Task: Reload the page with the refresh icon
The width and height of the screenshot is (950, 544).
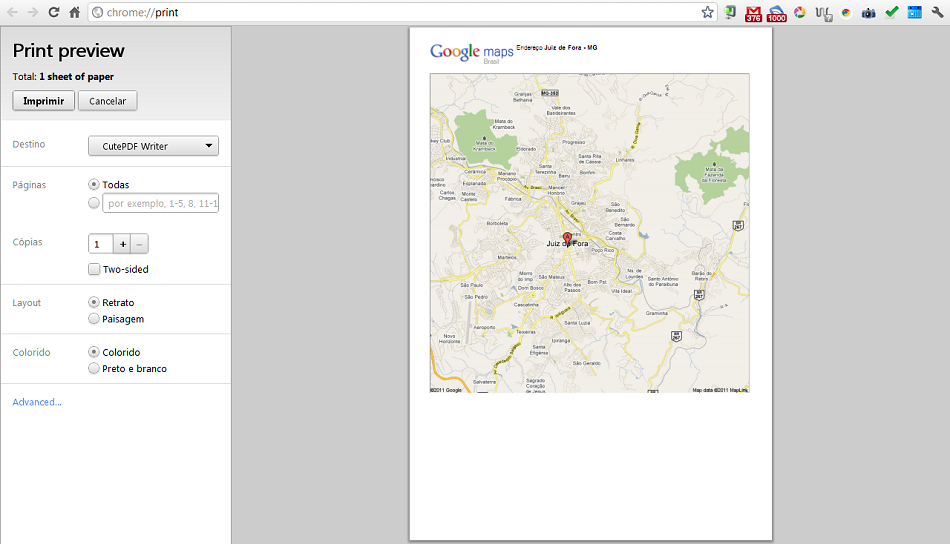Action: 53,12
